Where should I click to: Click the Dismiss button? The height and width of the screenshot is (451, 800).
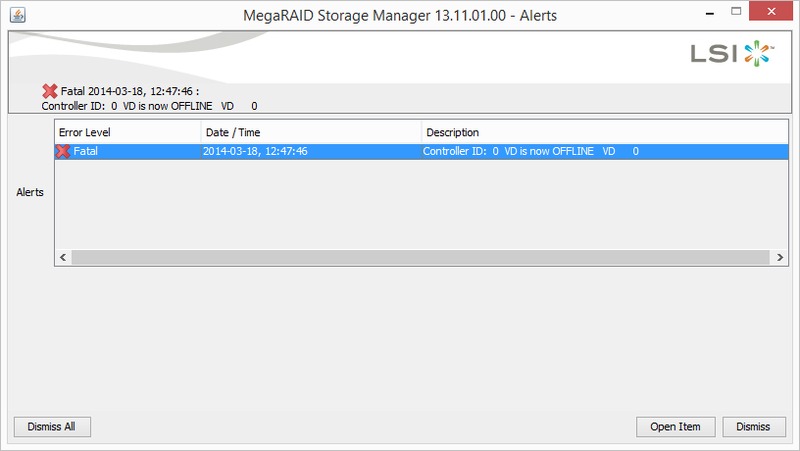(753, 427)
